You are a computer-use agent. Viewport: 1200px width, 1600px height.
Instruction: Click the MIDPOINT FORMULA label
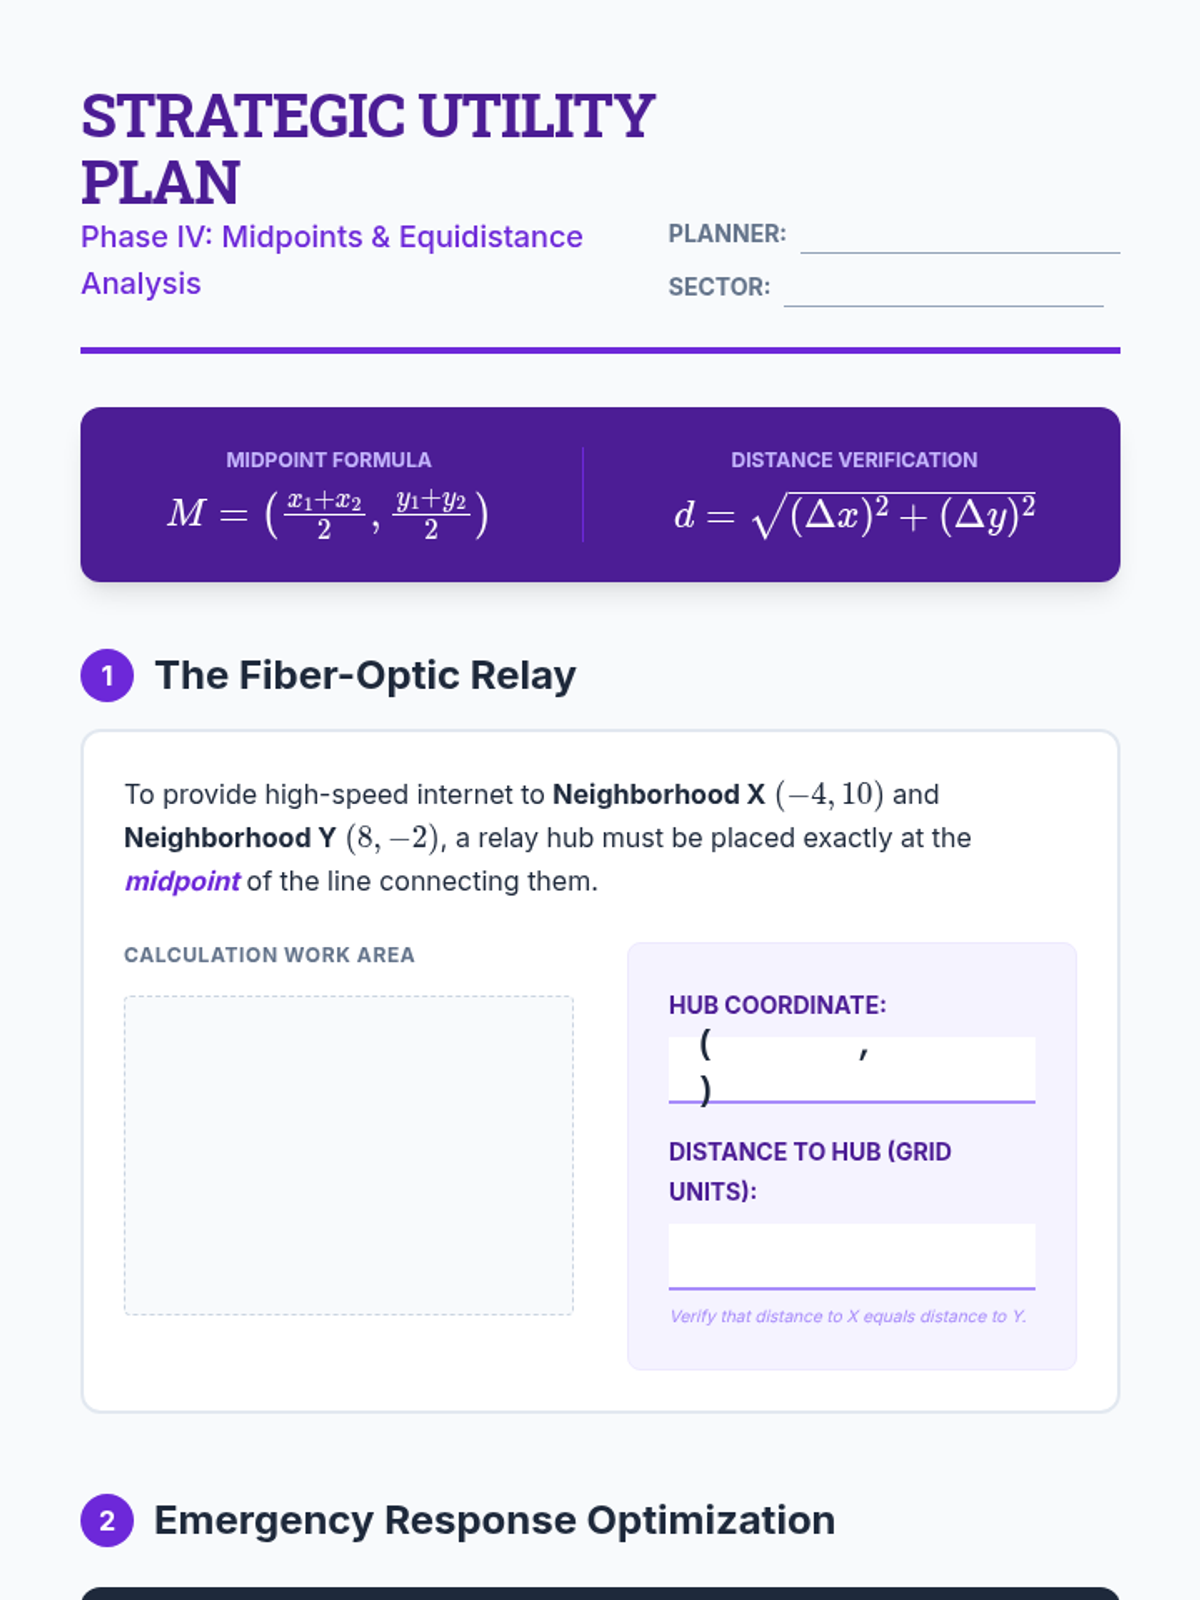pos(328,460)
